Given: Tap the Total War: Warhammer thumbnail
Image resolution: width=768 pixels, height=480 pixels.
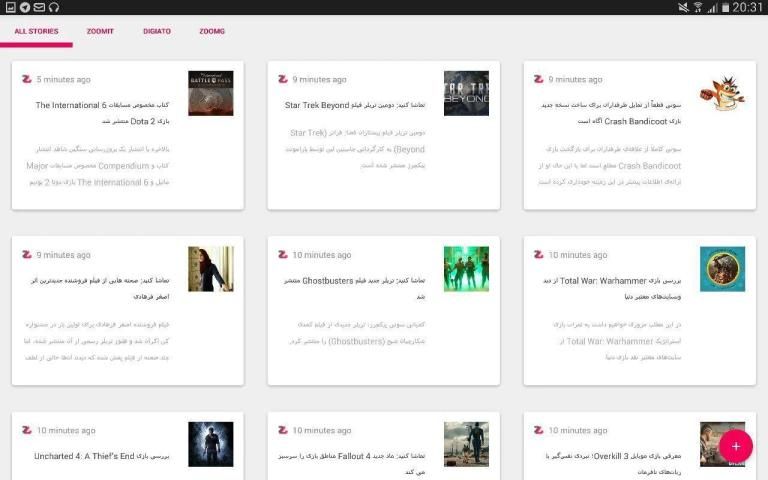Looking at the screenshot, I should (722, 269).
